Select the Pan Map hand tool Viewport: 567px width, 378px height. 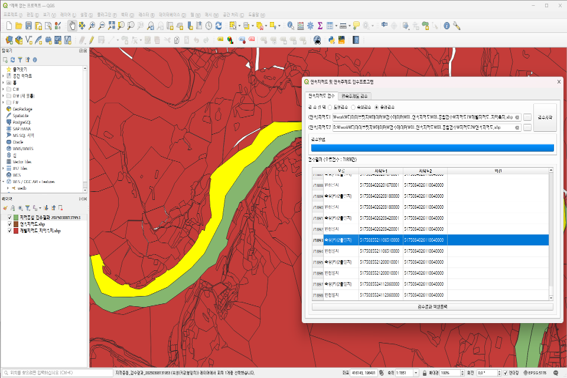point(72,26)
